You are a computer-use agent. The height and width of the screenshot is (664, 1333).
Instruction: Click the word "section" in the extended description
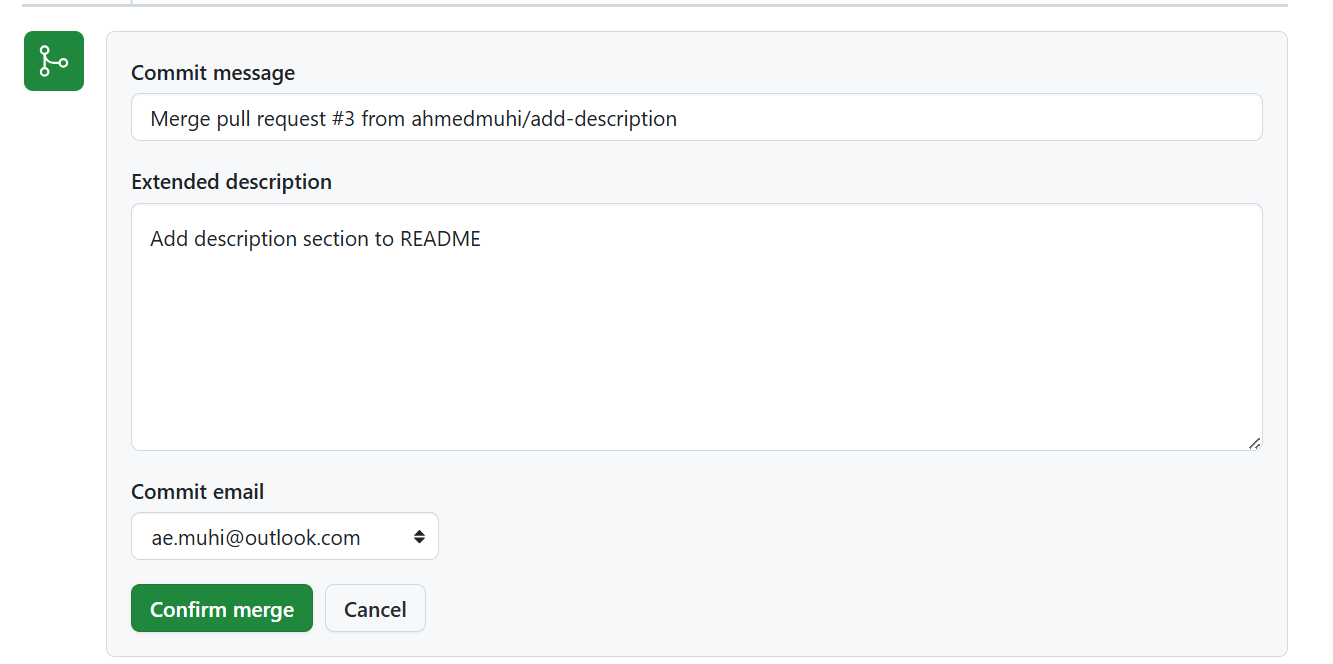[337, 239]
